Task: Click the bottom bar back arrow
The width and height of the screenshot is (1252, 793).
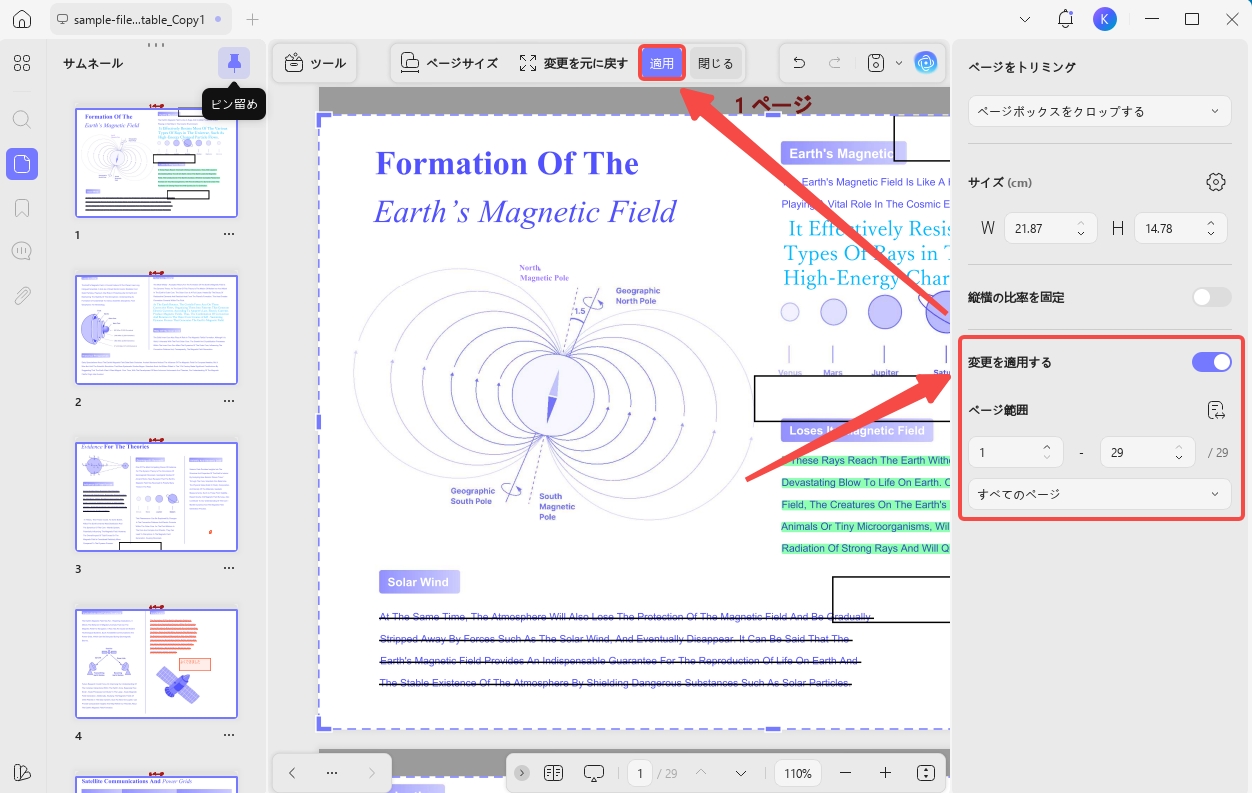Action: [x=292, y=773]
